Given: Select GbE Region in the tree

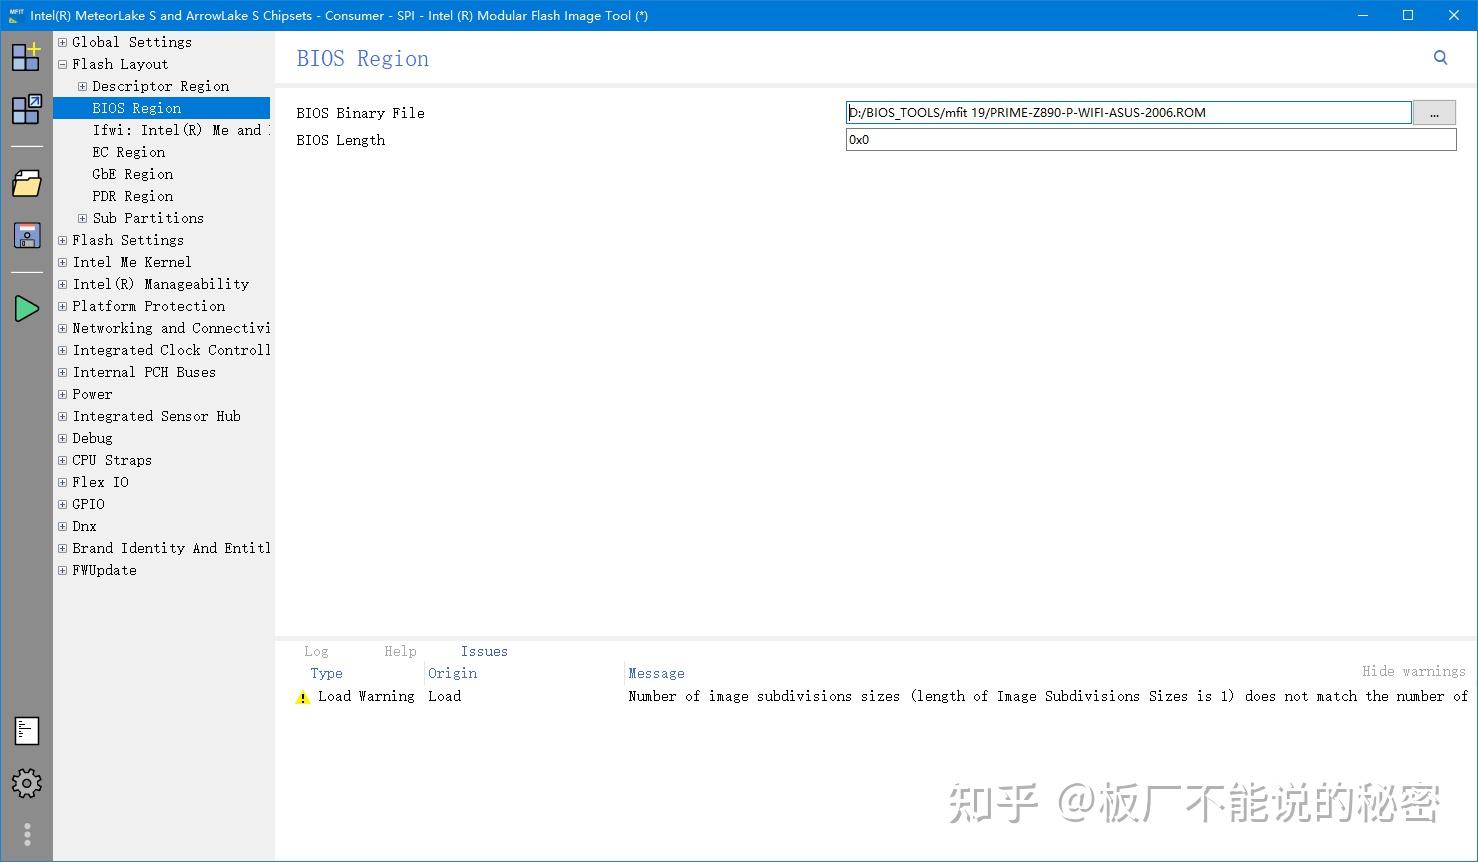Looking at the screenshot, I should pyautogui.click(x=133, y=174).
